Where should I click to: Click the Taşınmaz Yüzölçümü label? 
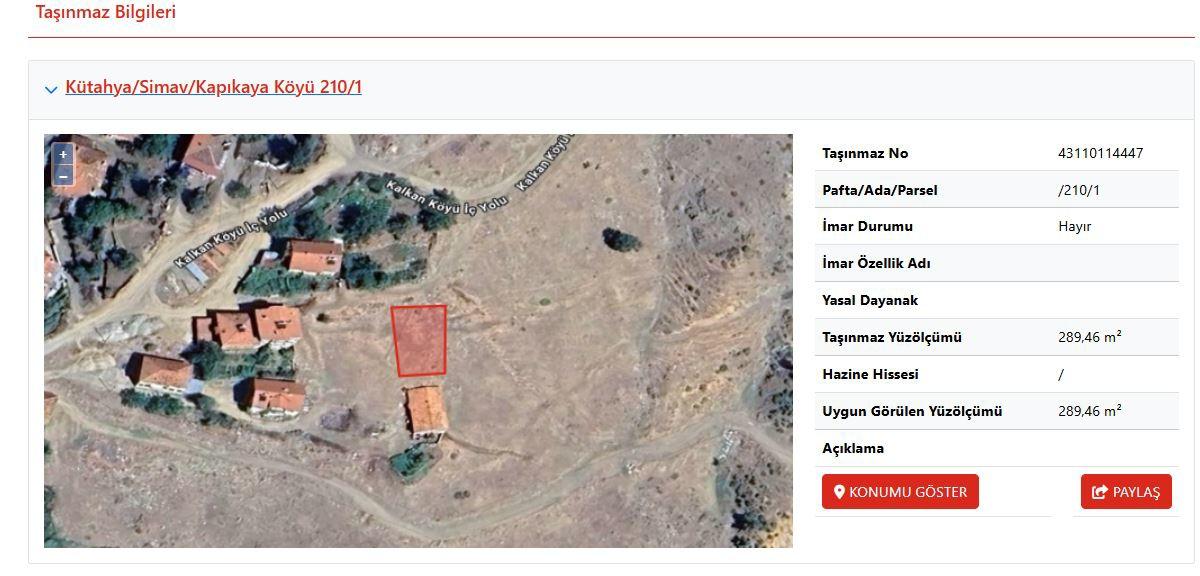[892, 337]
